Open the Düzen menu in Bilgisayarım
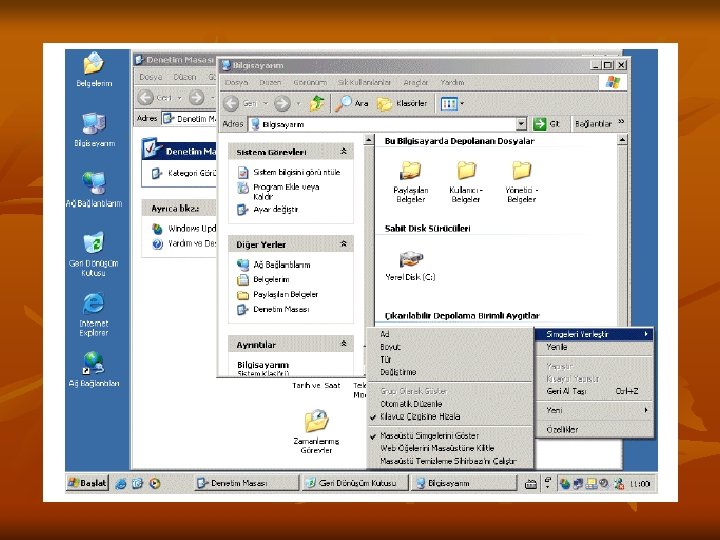 270,82
